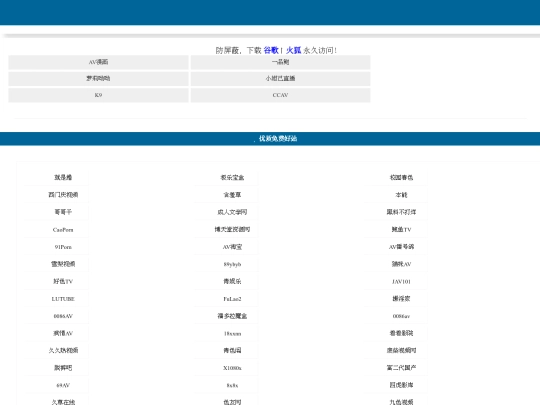540x405 pixels.
Task: Open the 火狐 download link
Action: pyautogui.click(x=293, y=50)
